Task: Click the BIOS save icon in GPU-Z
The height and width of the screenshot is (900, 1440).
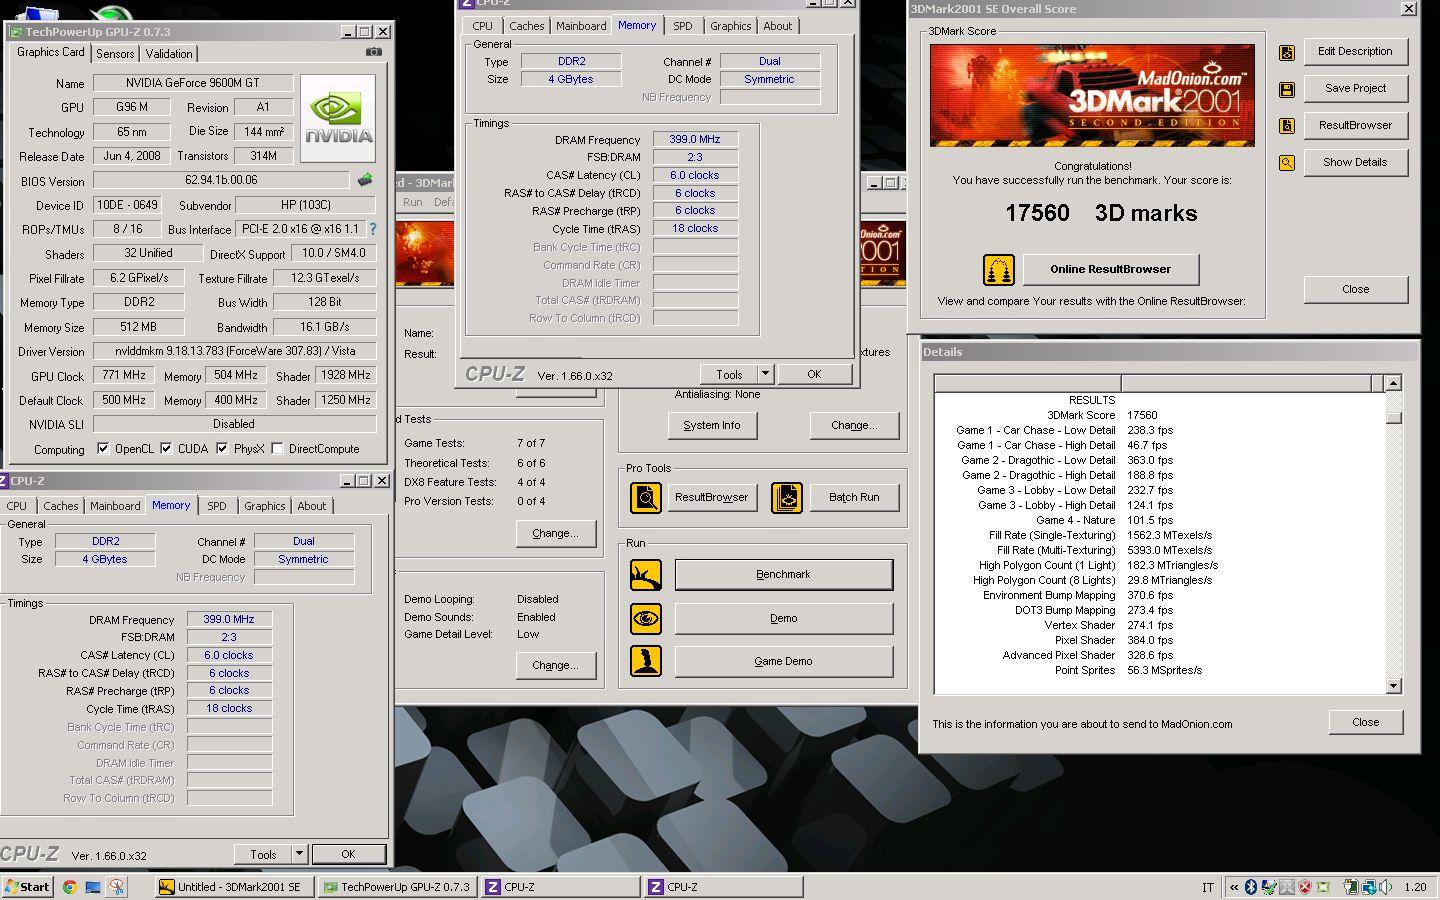Action: [365, 180]
